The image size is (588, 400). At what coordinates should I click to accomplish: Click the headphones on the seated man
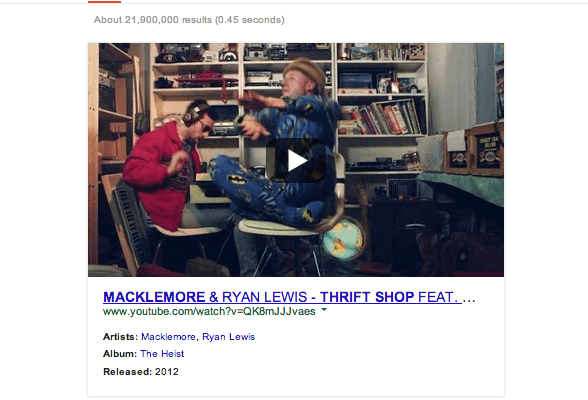pyautogui.click(x=192, y=114)
